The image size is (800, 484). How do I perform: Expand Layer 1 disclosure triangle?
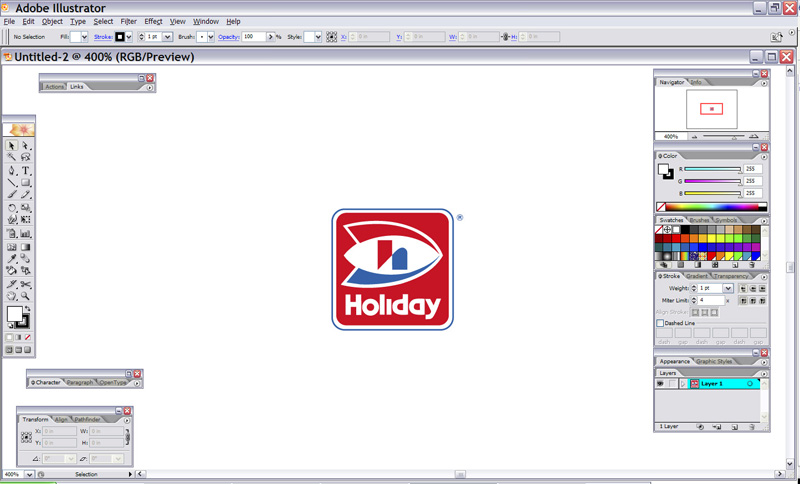click(683, 384)
